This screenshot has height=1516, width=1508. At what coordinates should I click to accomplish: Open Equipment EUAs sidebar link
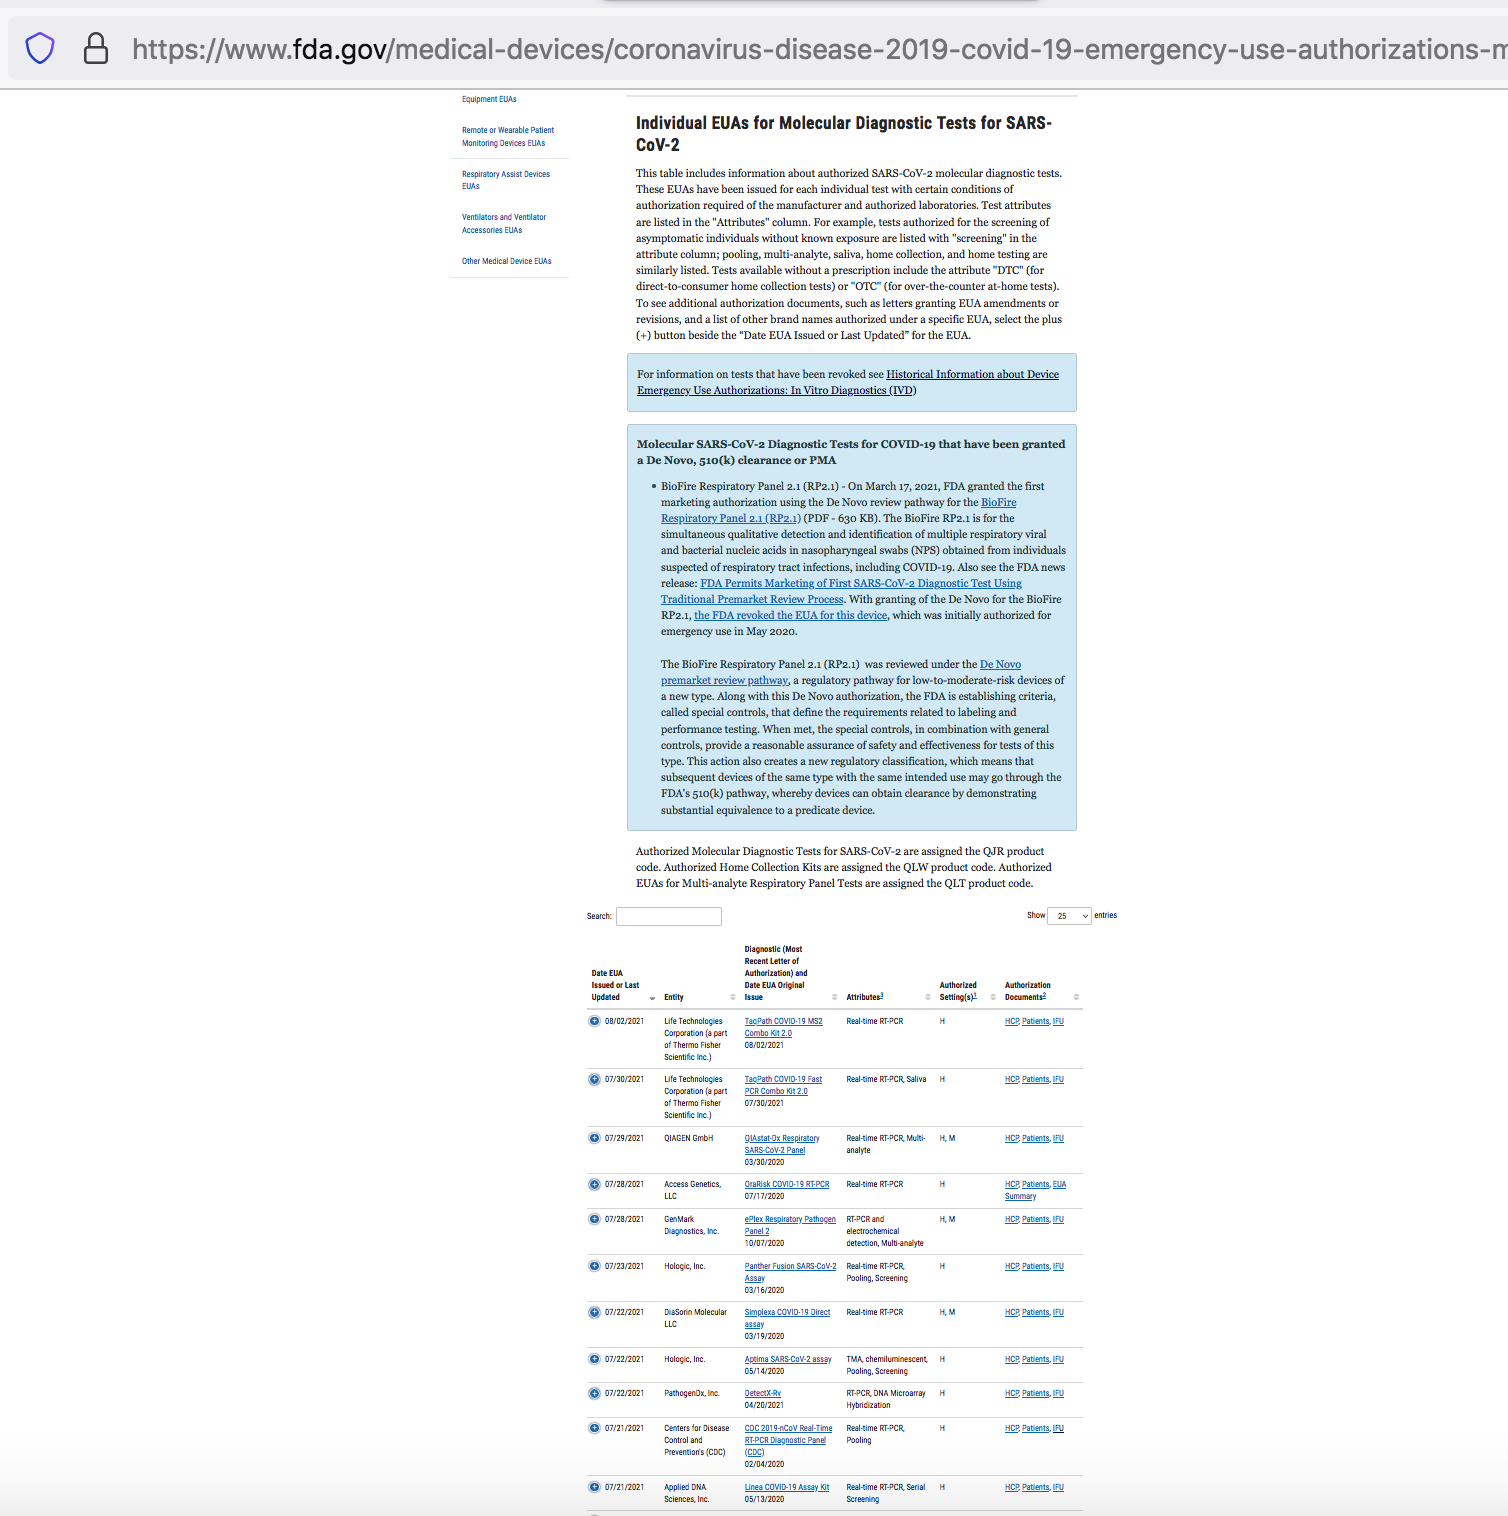[x=489, y=99]
